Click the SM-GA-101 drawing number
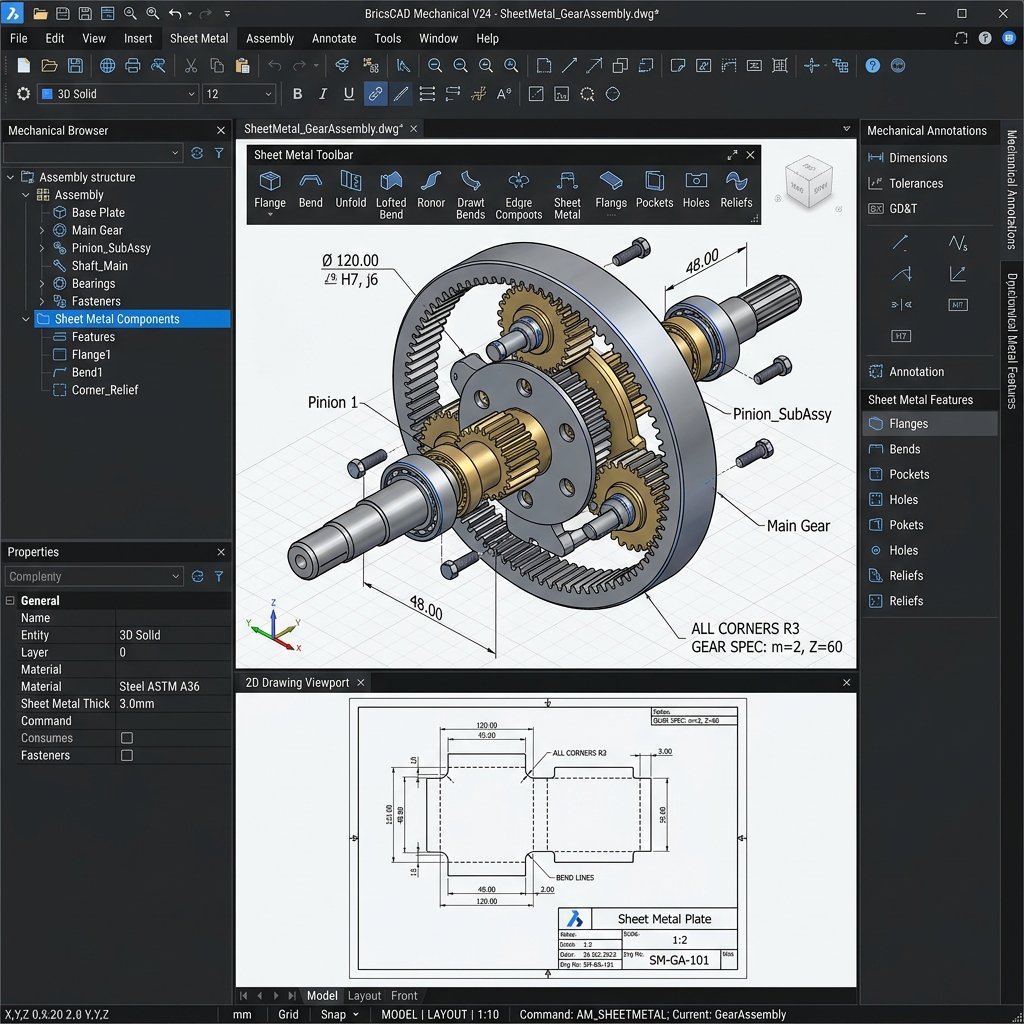The image size is (1024, 1024). 679,960
